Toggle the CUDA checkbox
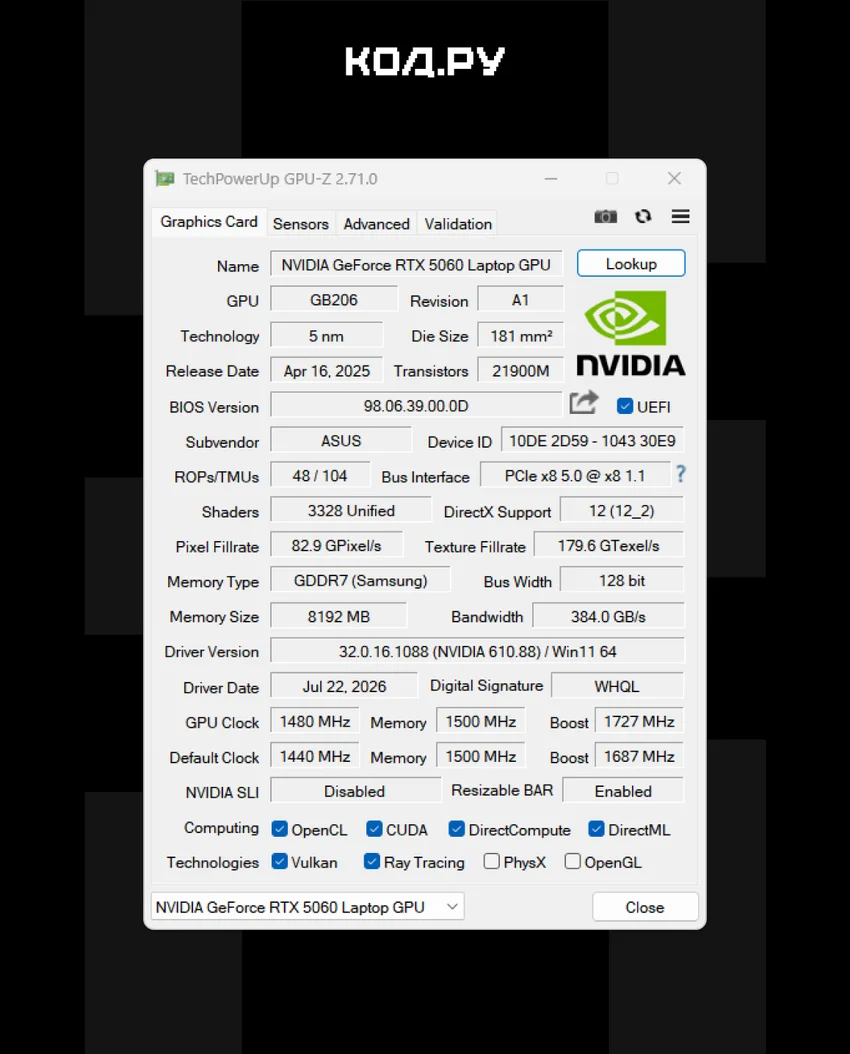The image size is (850, 1054). [x=374, y=829]
